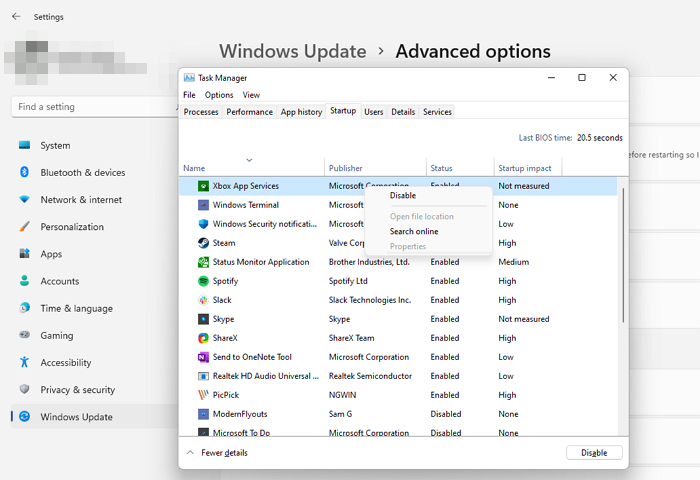The width and height of the screenshot is (700, 480).
Task: Click the Skype icon in startup list
Action: 203,319
